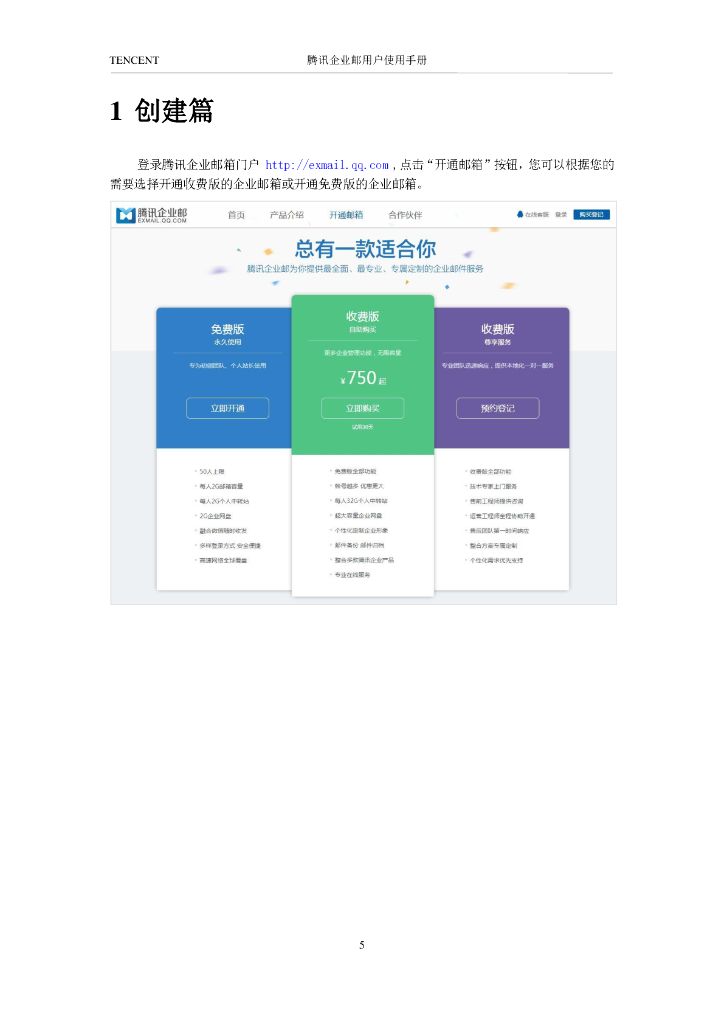Click the 每人32G个人中转站 feature item

[361, 501]
